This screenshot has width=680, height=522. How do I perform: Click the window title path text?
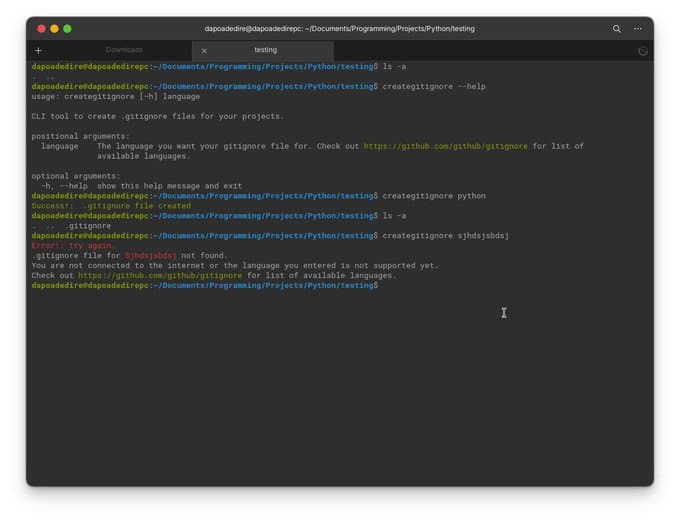click(339, 29)
